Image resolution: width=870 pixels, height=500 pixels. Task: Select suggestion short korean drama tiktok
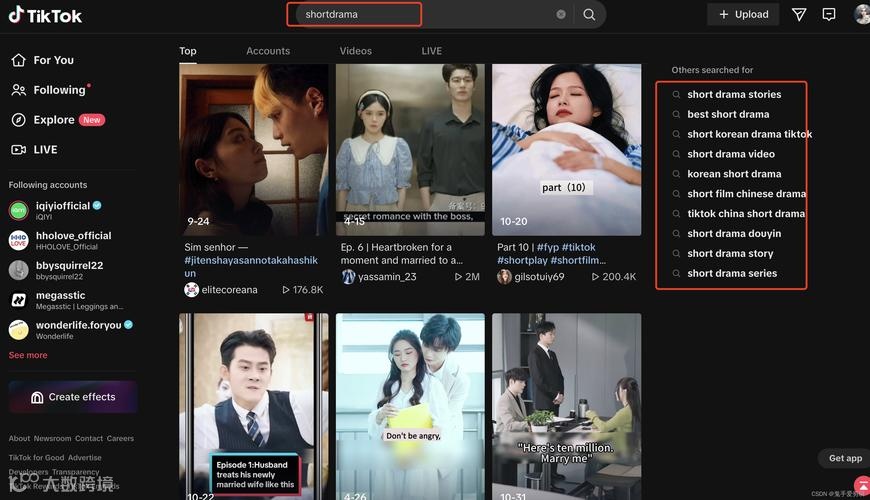750,134
